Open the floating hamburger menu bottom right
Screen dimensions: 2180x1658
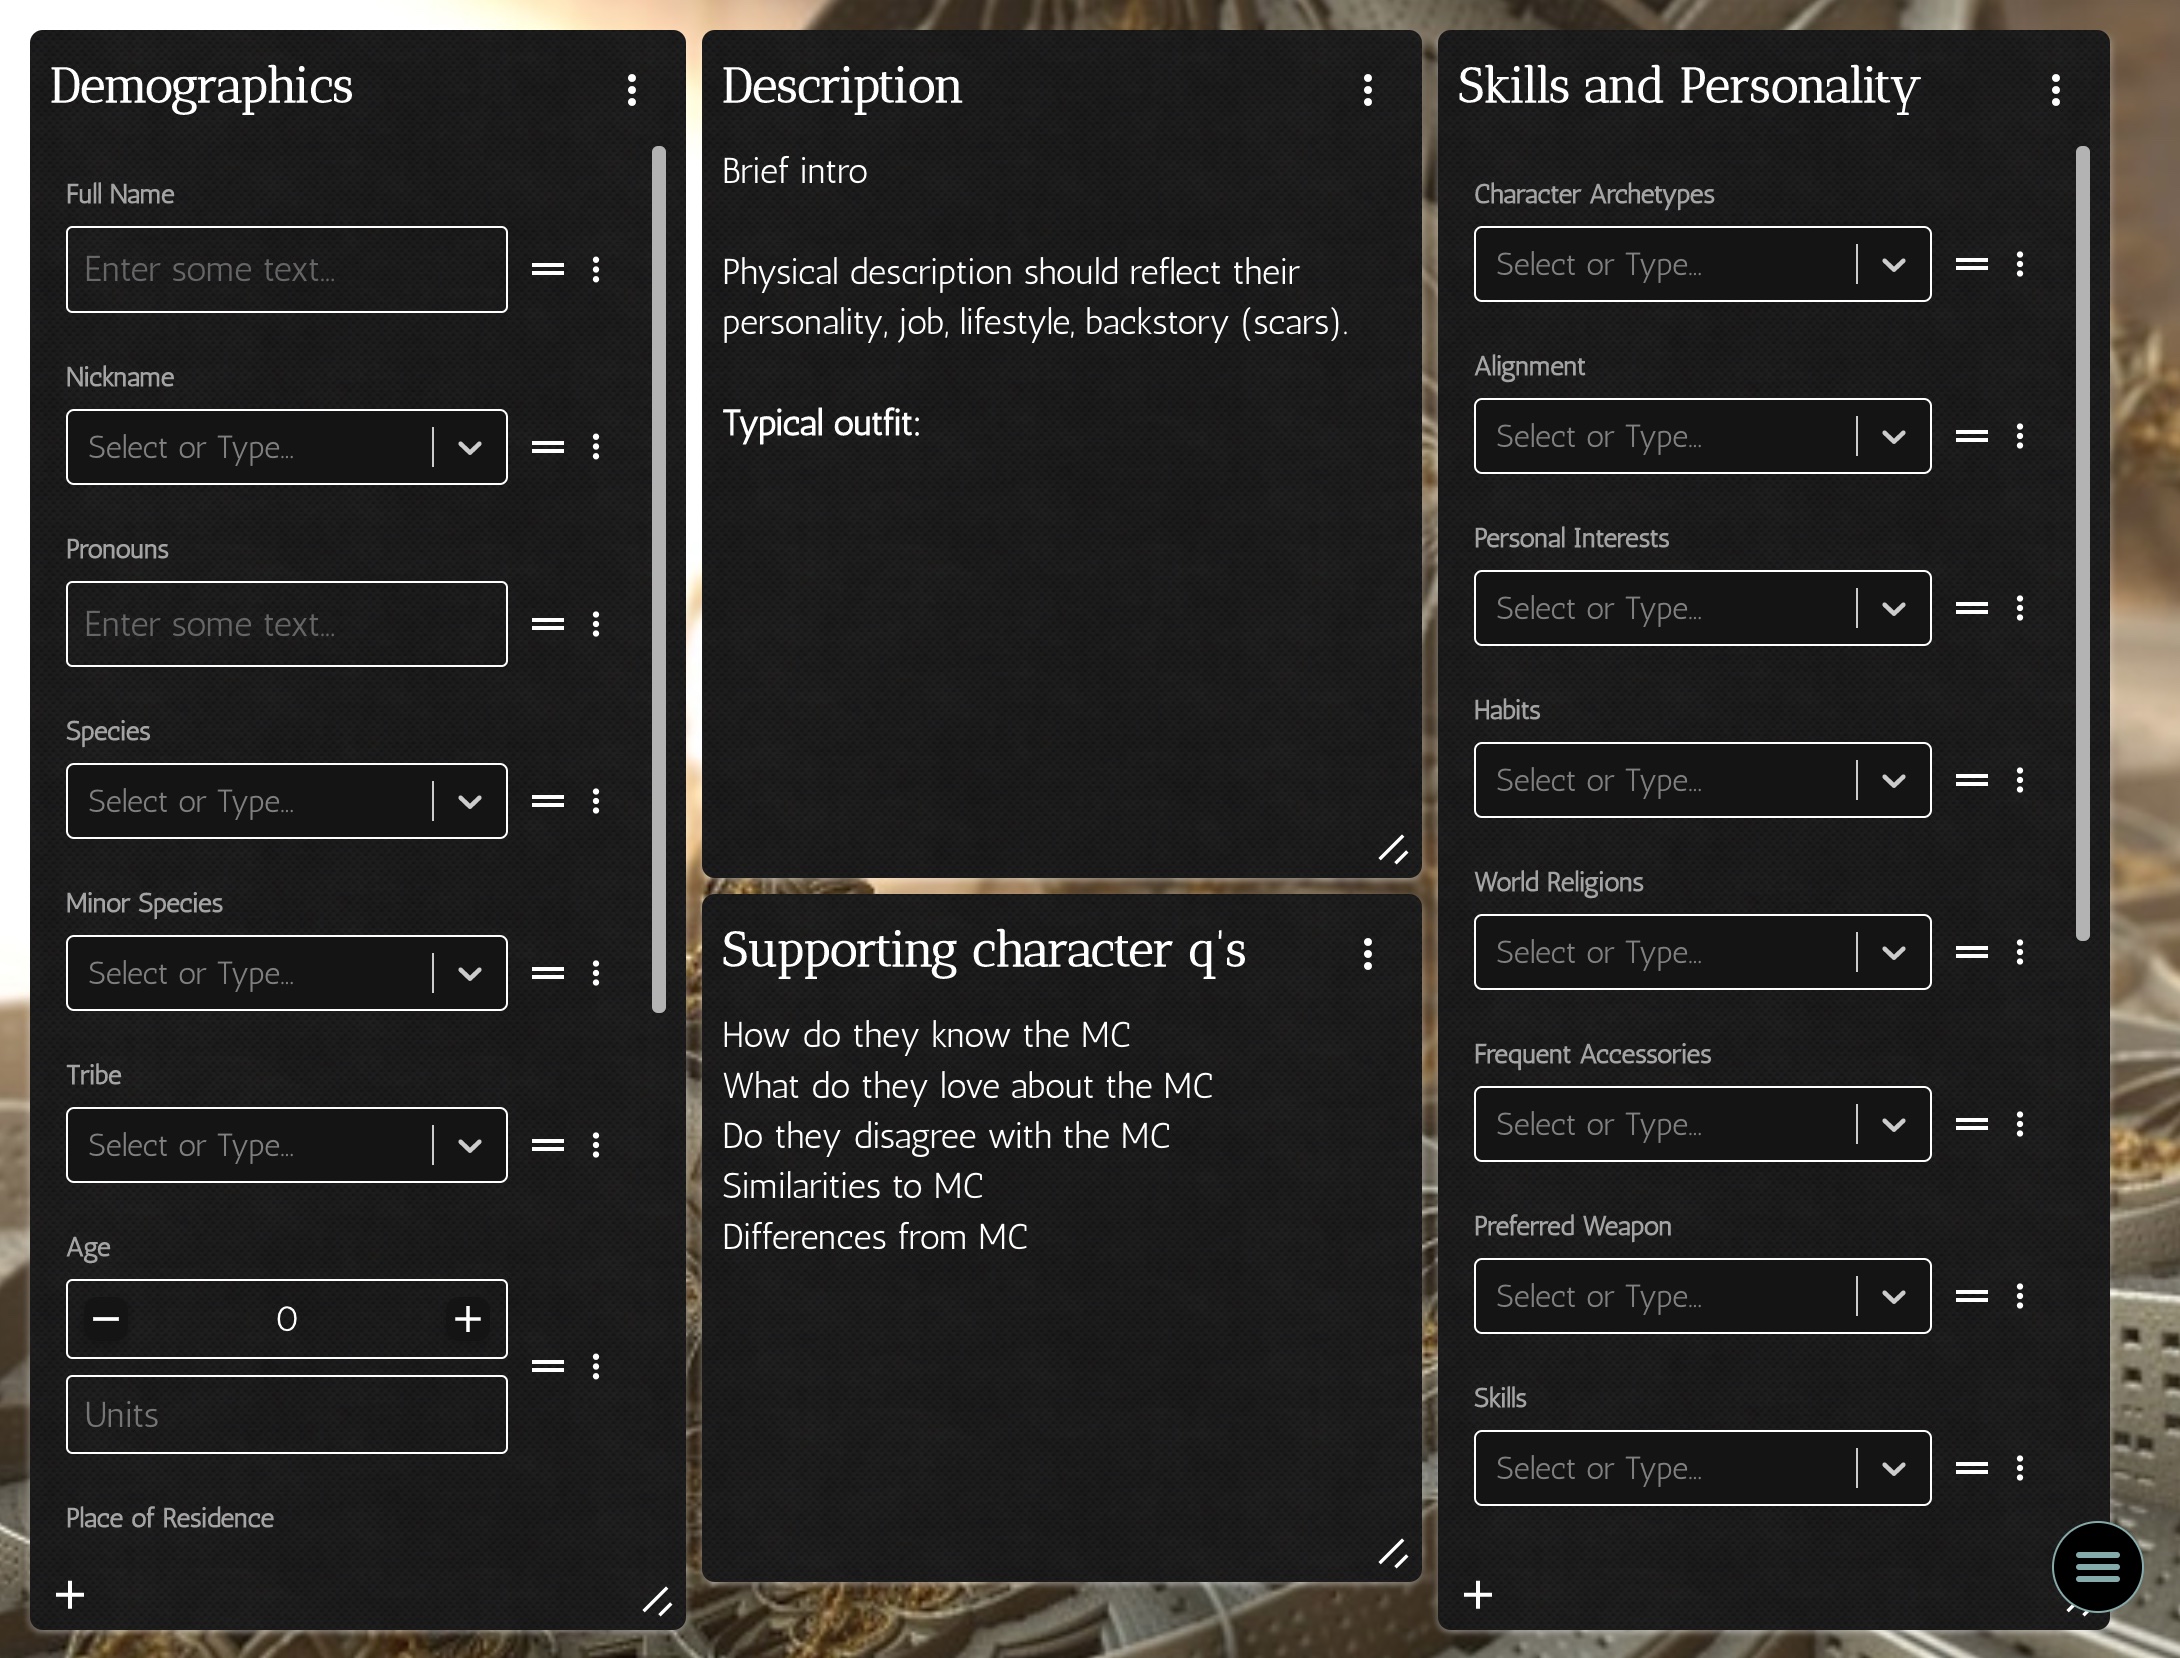pyautogui.click(x=2096, y=1567)
